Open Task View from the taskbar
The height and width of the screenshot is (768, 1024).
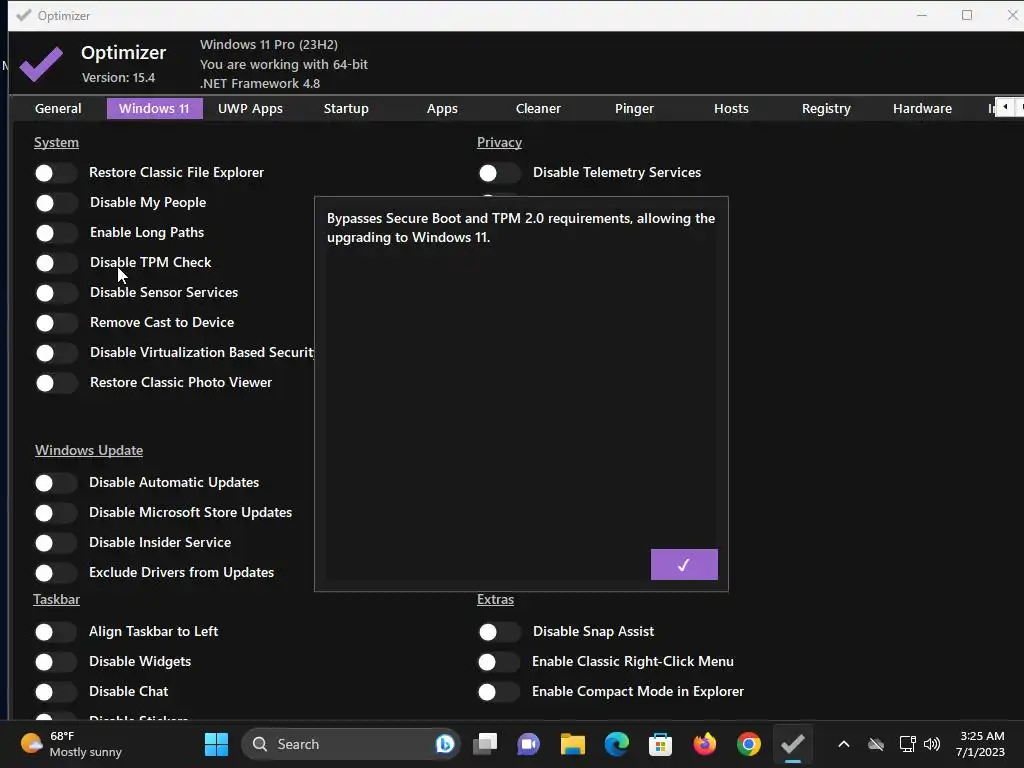pyautogui.click(x=485, y=744)
